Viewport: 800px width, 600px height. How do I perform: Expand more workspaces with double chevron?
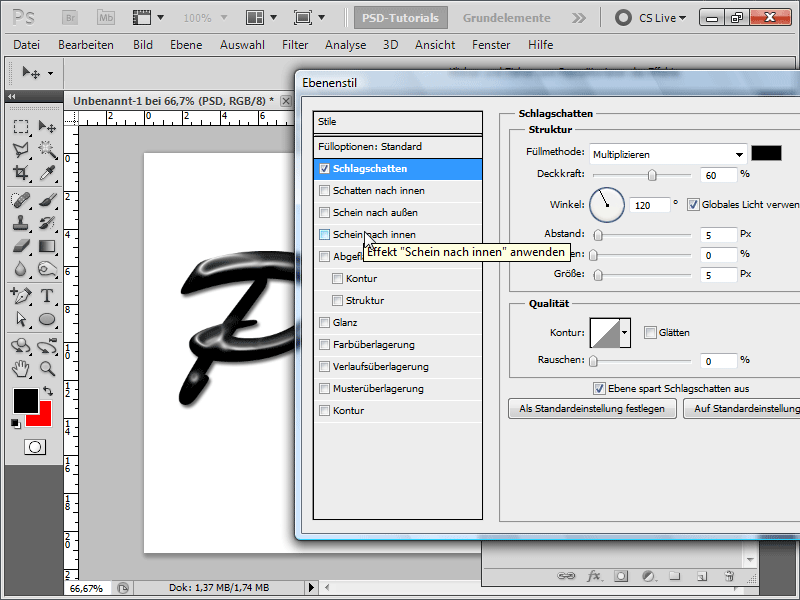(579, 18)
